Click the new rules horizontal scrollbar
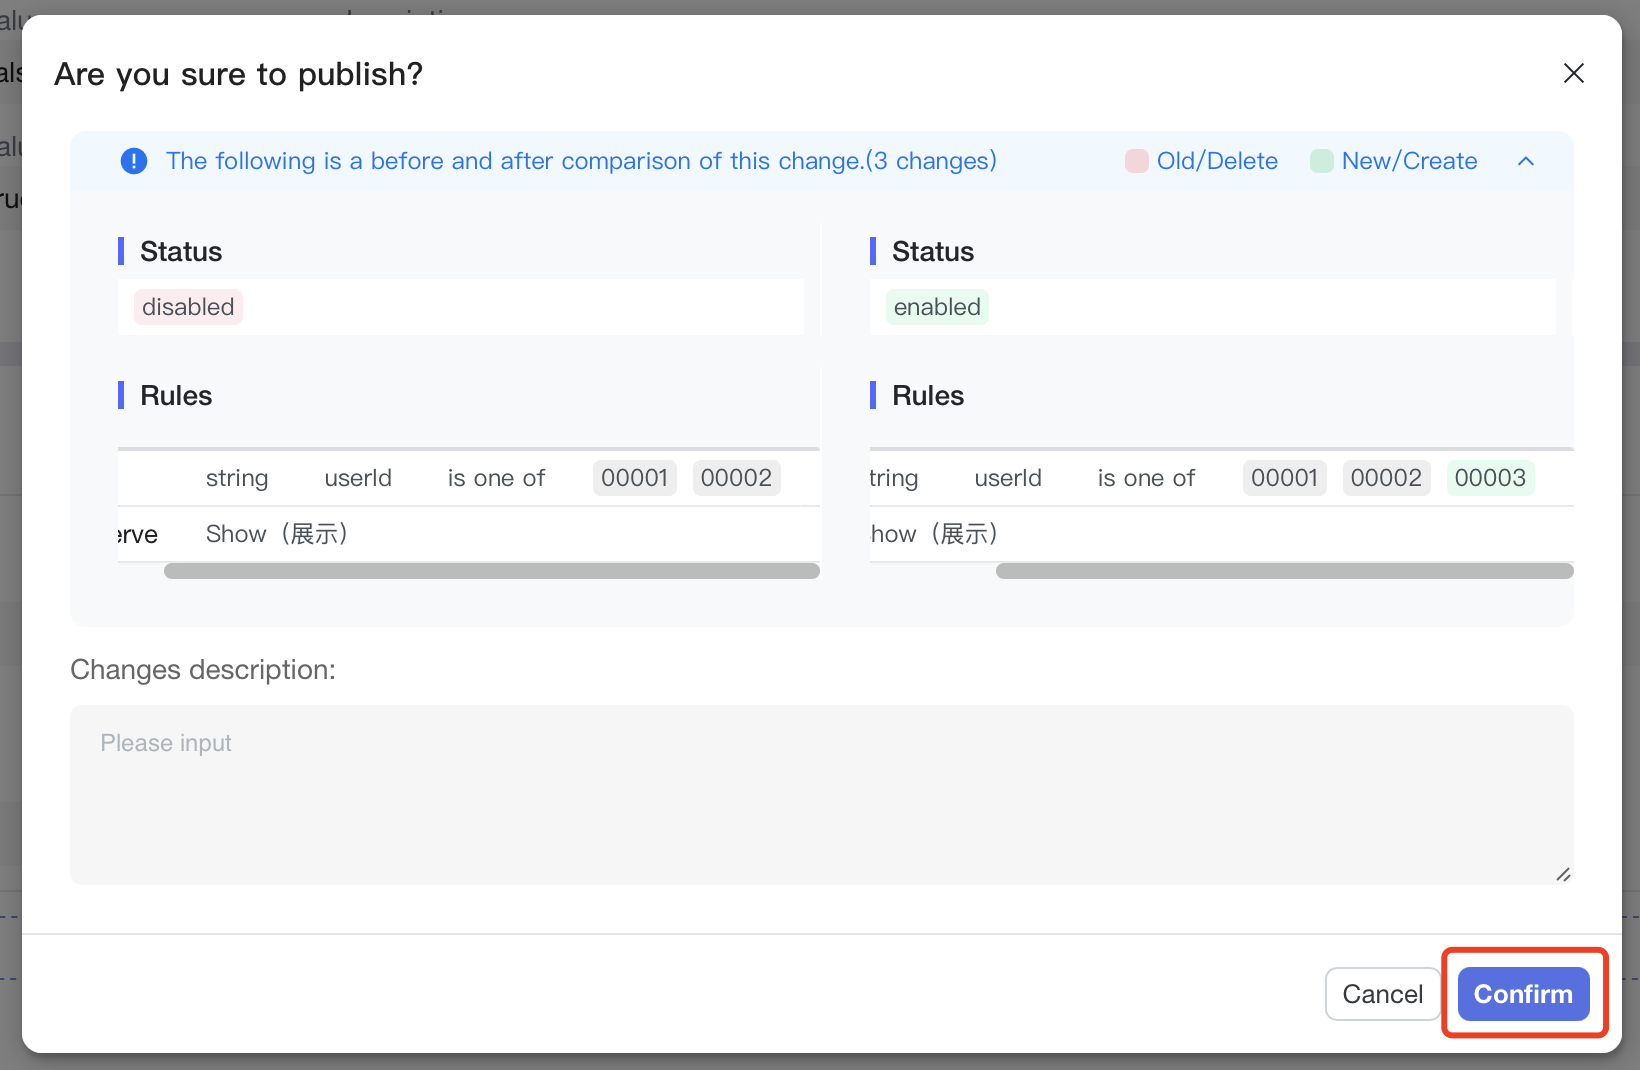 (x=1284, y=571)
